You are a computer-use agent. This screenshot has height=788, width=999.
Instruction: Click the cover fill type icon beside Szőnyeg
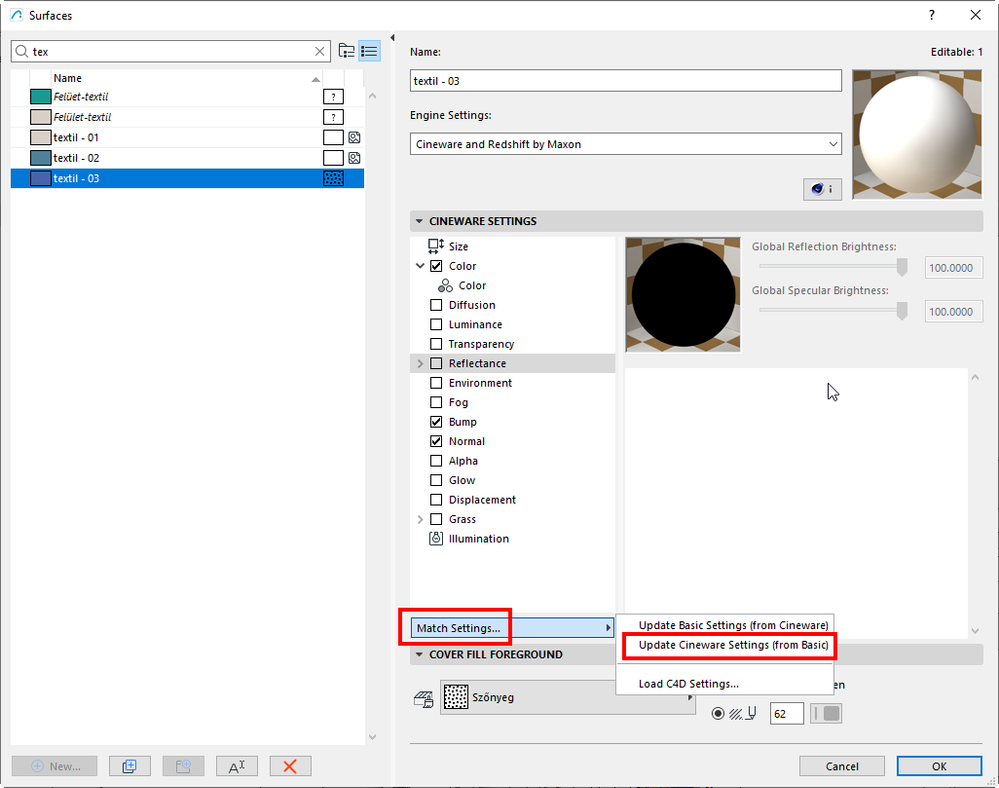point(424,699)
